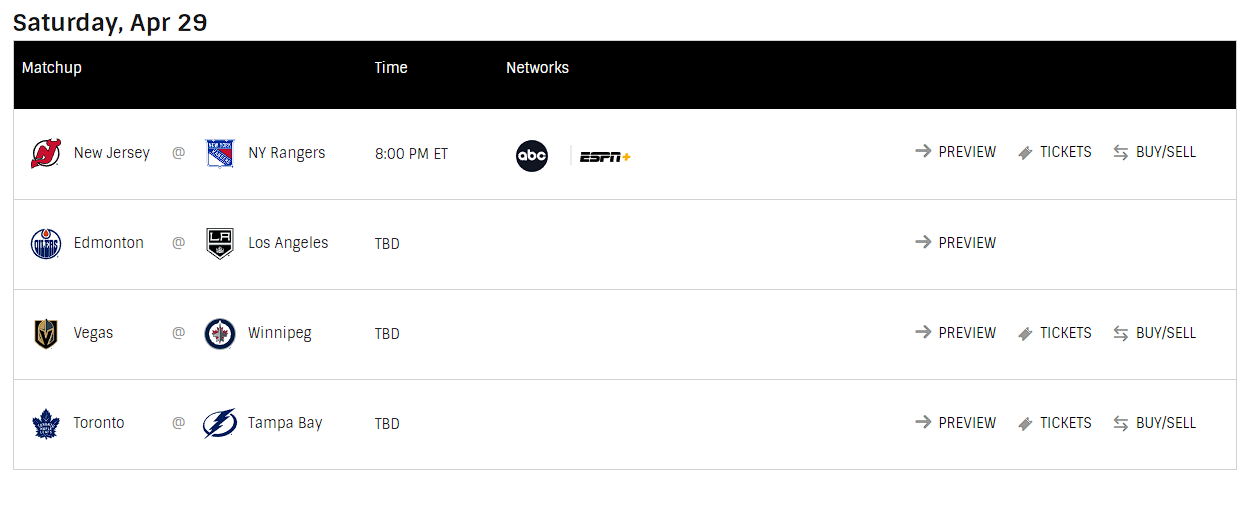Click the ABC network logo

532,156
